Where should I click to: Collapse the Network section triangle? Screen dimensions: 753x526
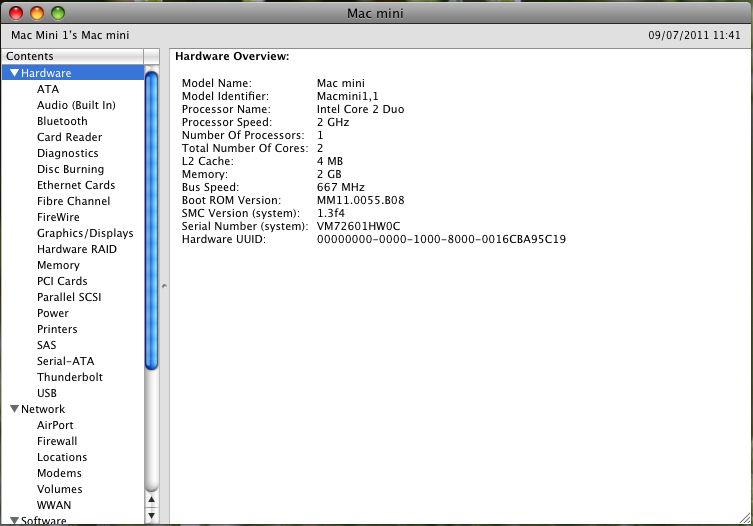click(14, 409)
